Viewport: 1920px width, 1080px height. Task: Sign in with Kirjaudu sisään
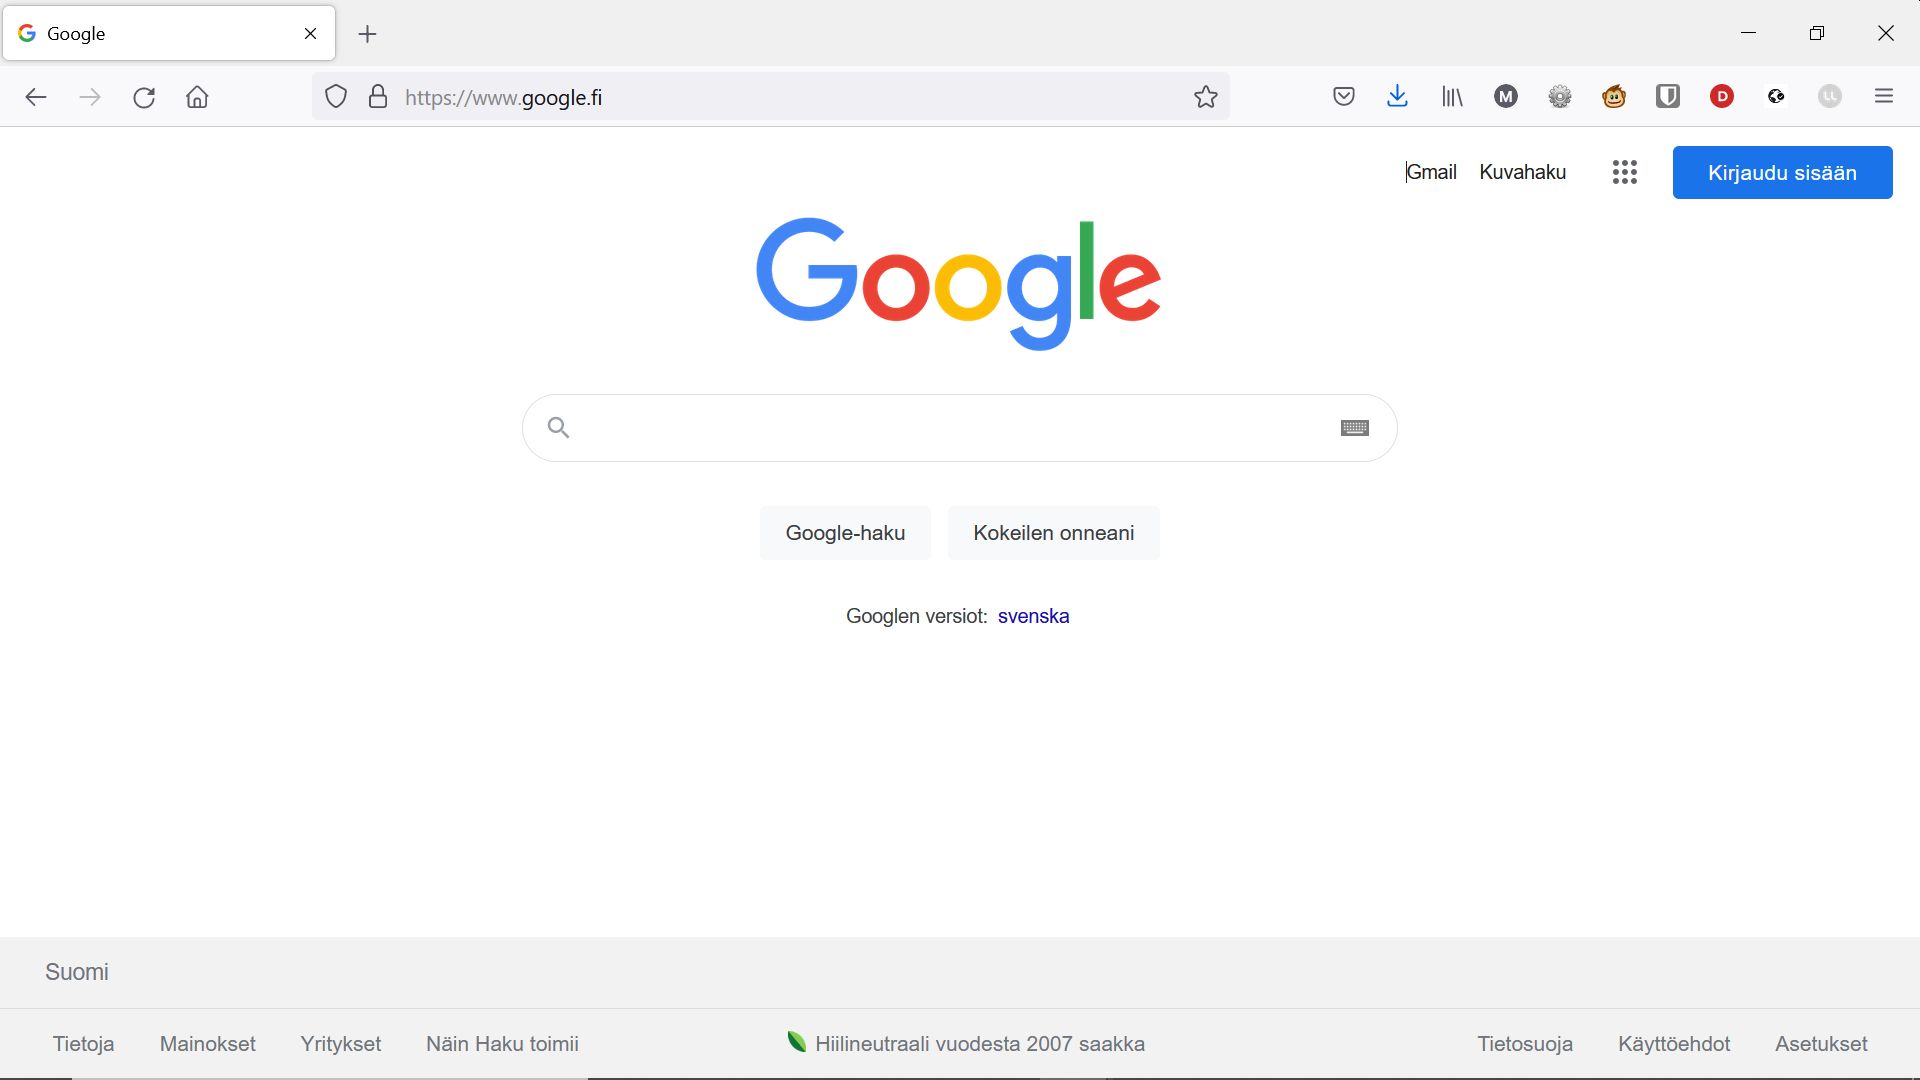coord(1782,172)
